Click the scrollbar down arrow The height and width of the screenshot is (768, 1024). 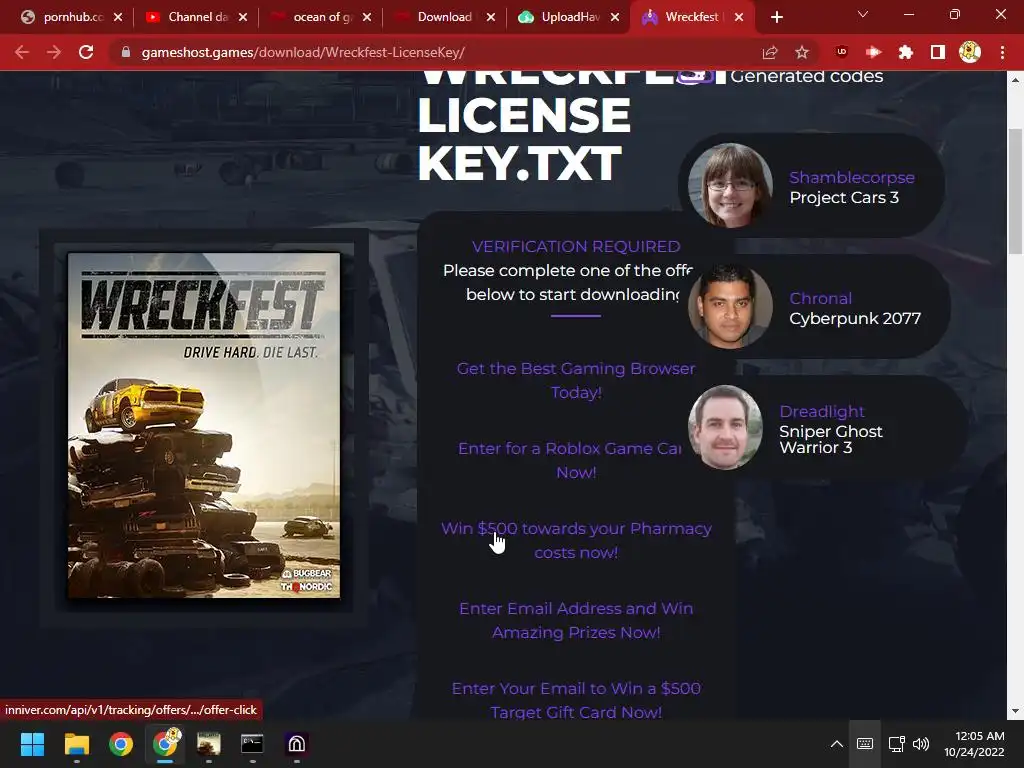pos(1015,711)
